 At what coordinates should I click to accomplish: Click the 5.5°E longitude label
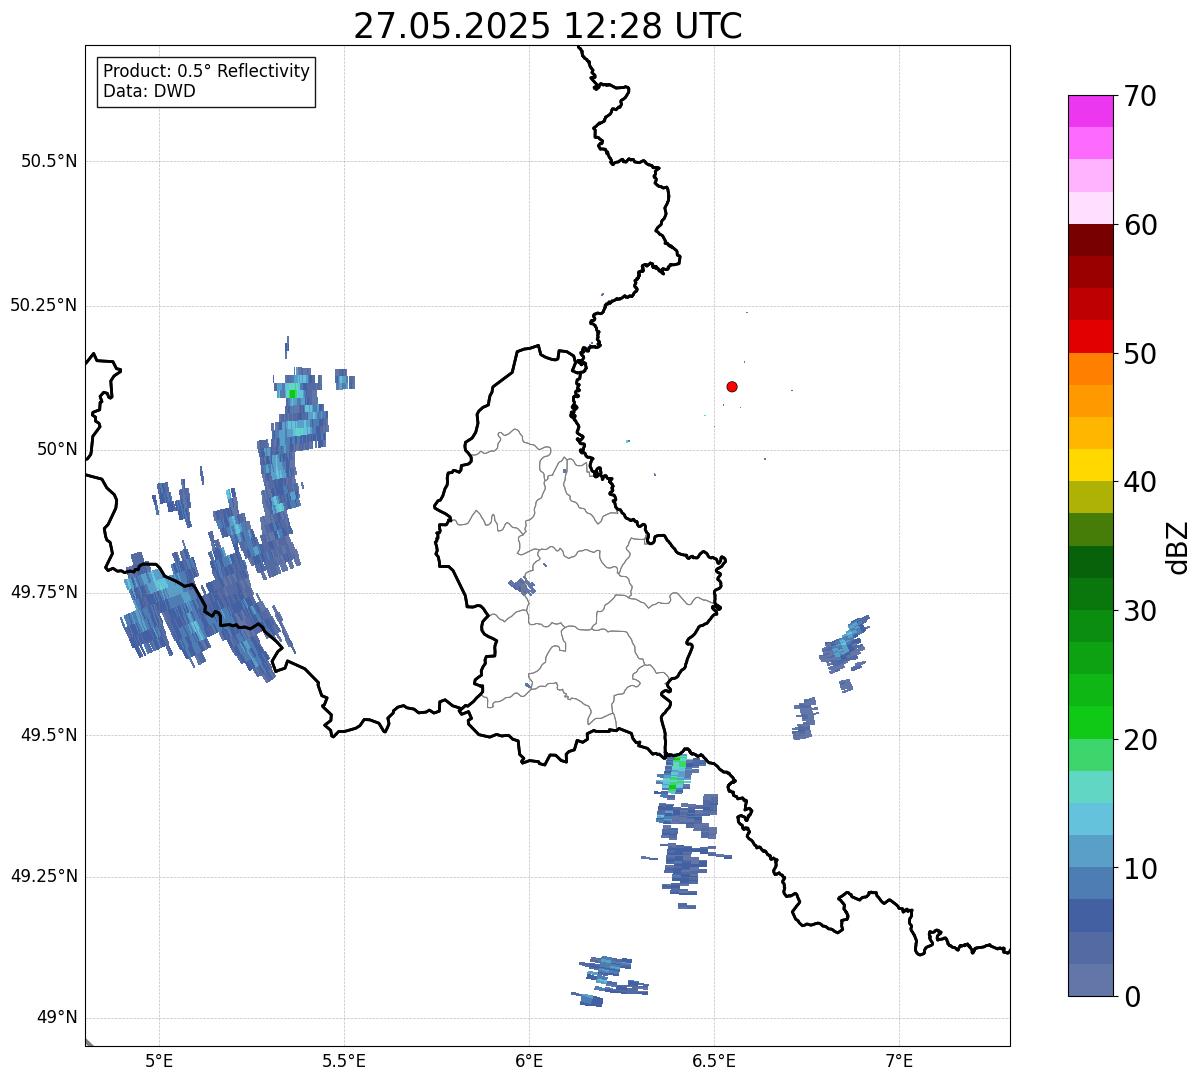tap(344, 1060)
